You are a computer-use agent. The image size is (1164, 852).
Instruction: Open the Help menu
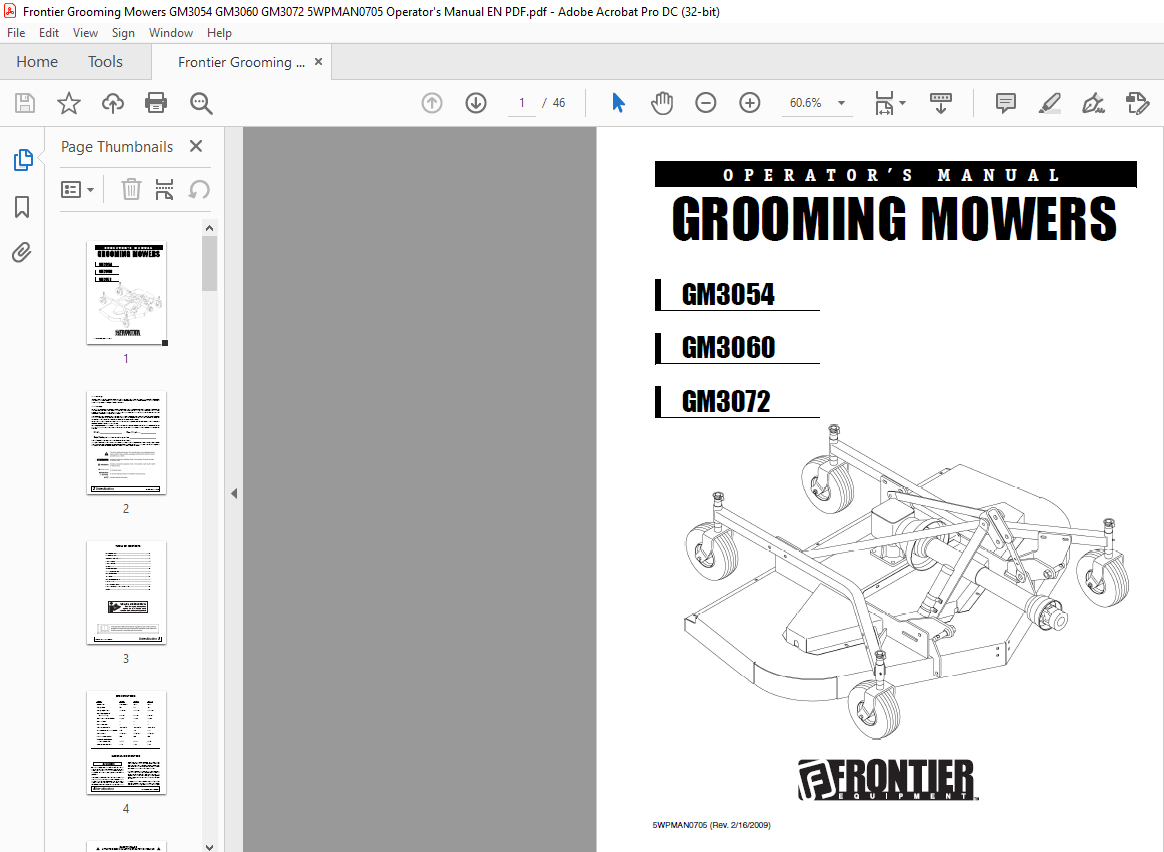click(x=219, y=33)
